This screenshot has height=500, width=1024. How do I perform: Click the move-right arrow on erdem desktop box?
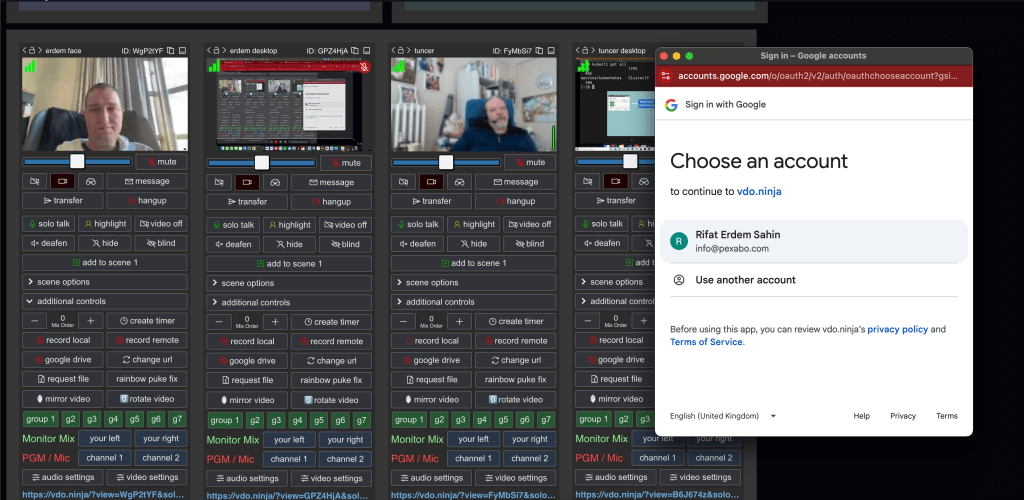[224, 50]
